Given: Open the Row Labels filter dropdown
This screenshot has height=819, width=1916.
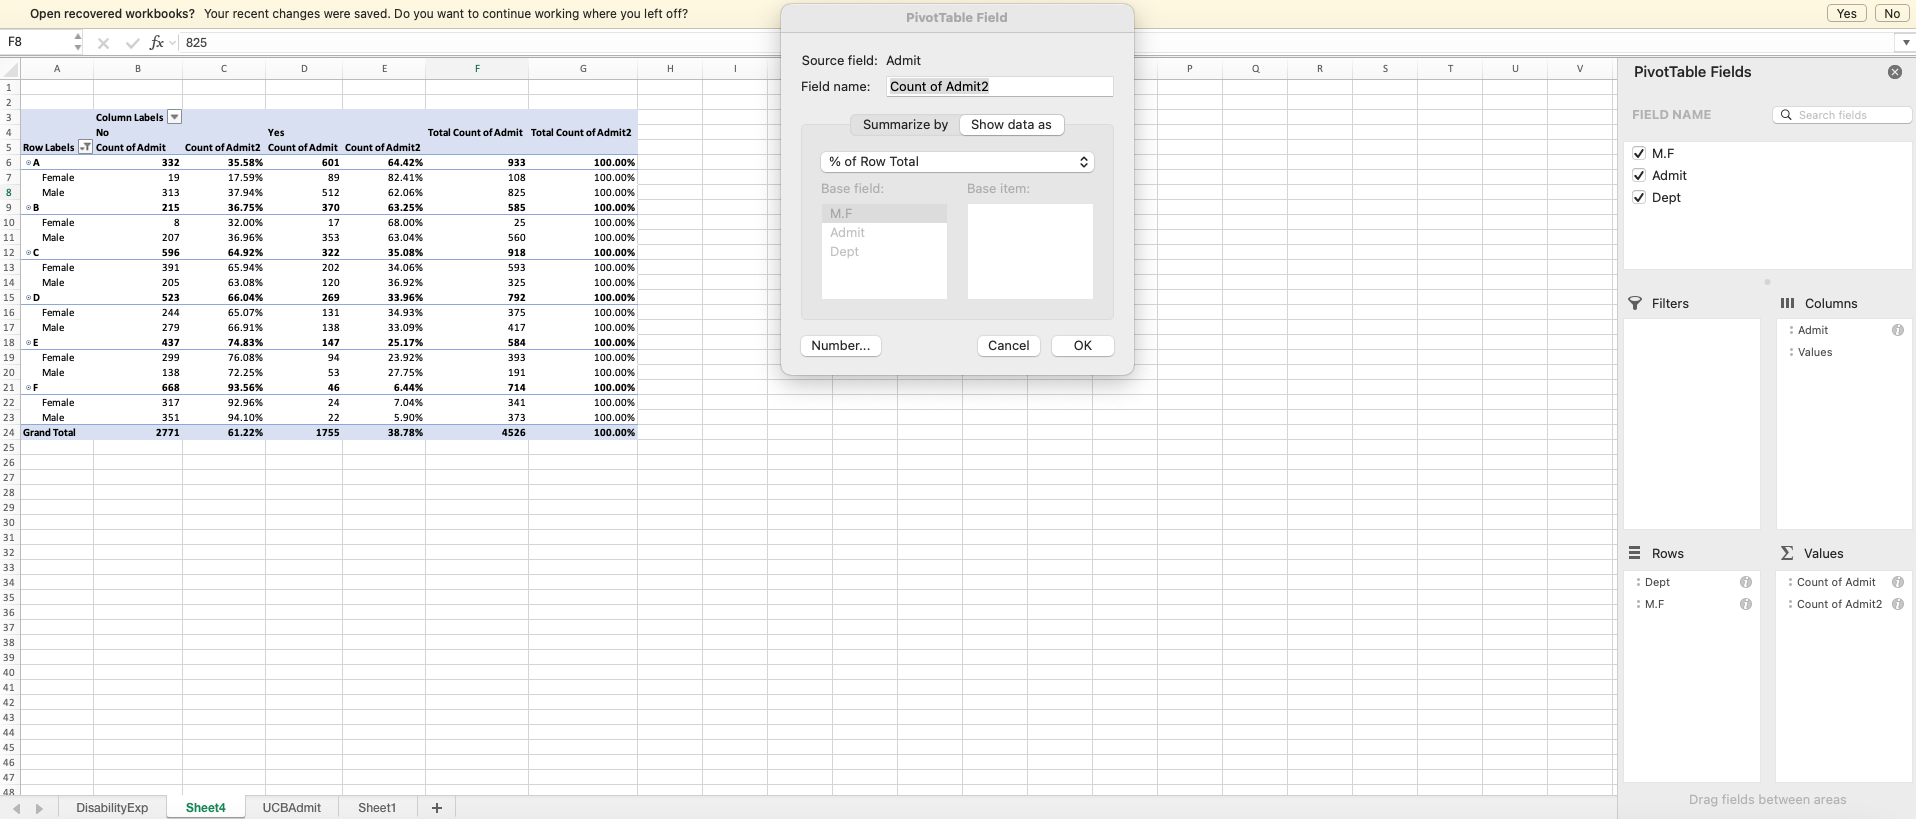Looking at the screenshot, I should click(85, 147).
